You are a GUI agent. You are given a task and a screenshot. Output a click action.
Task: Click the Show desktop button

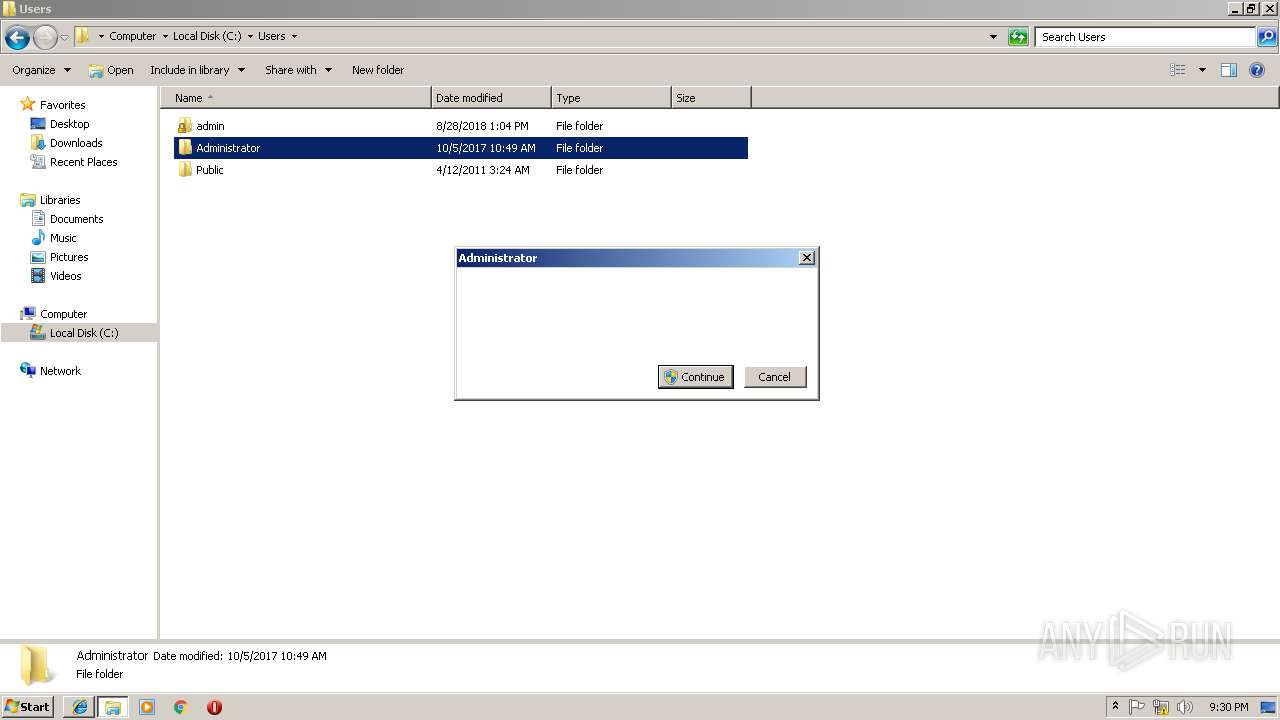pos(1268,707)
